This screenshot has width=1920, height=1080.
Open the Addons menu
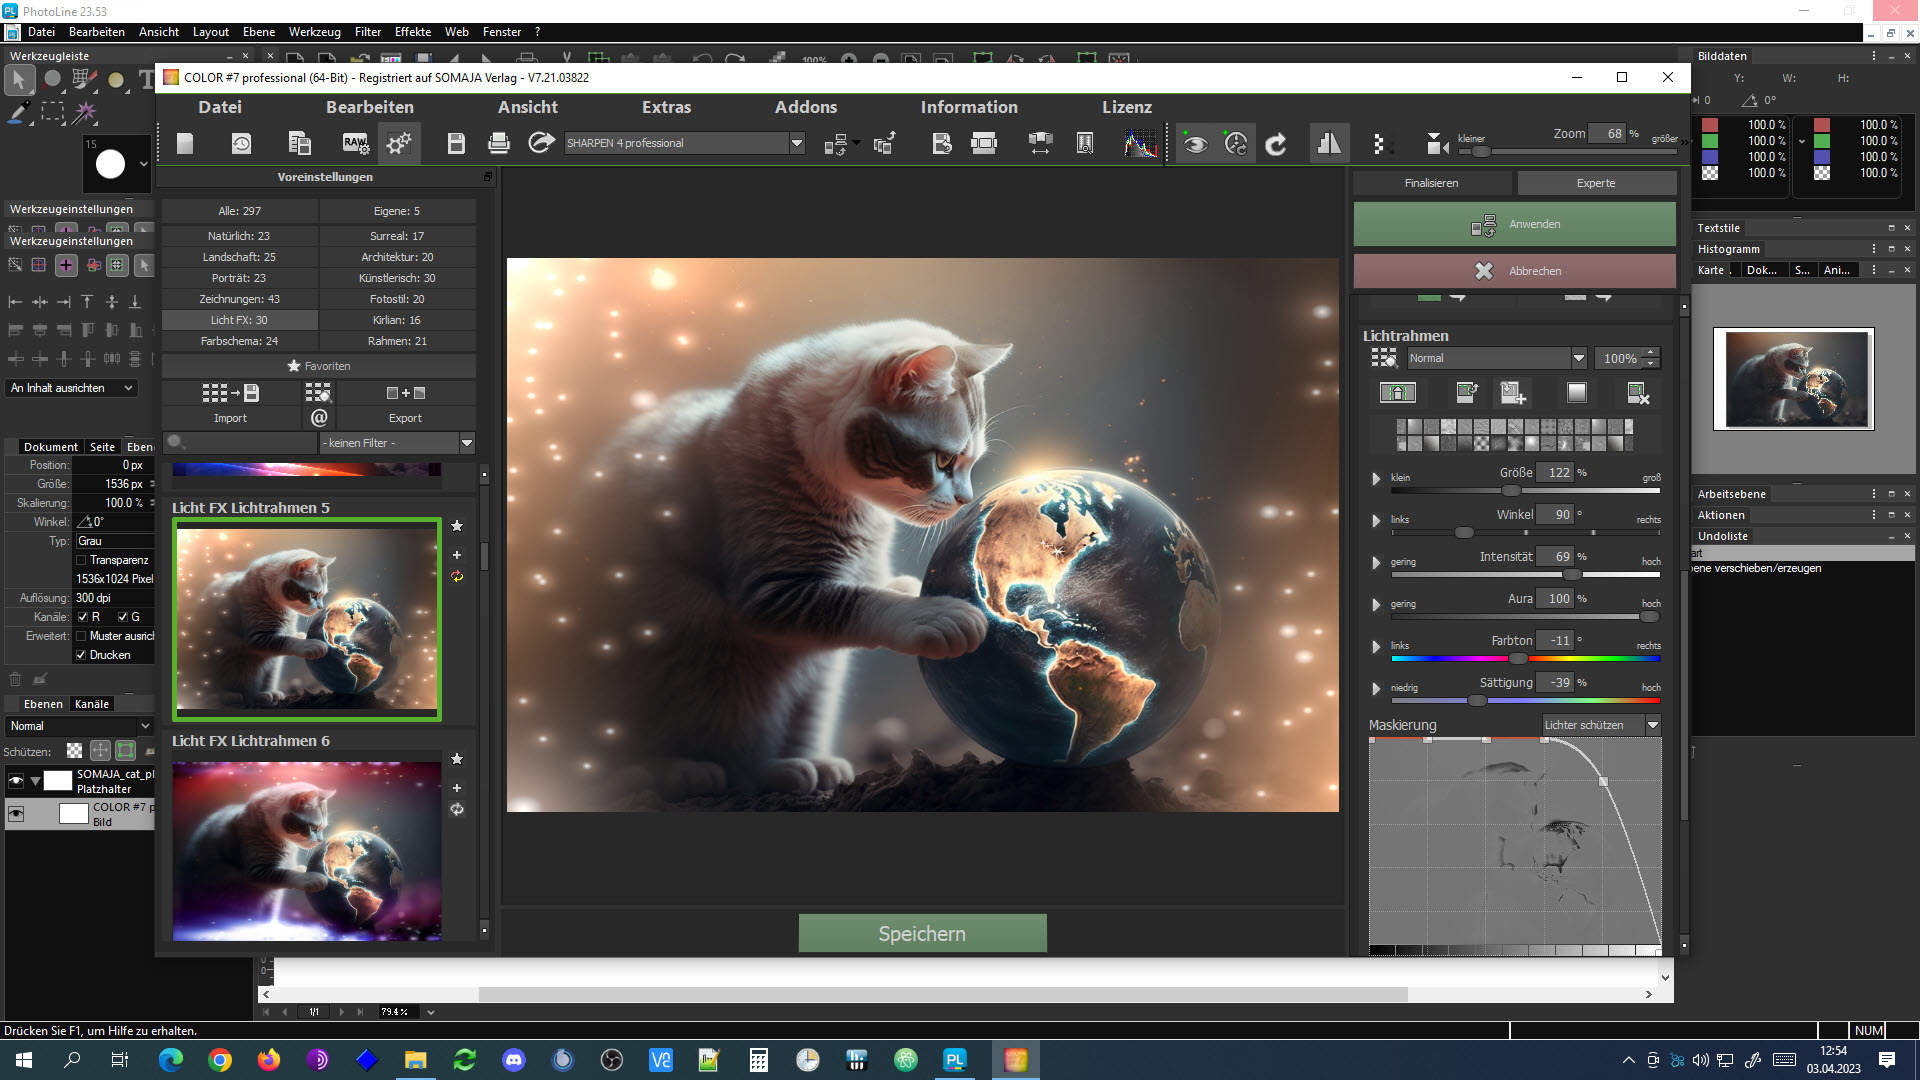coord(805,107)
